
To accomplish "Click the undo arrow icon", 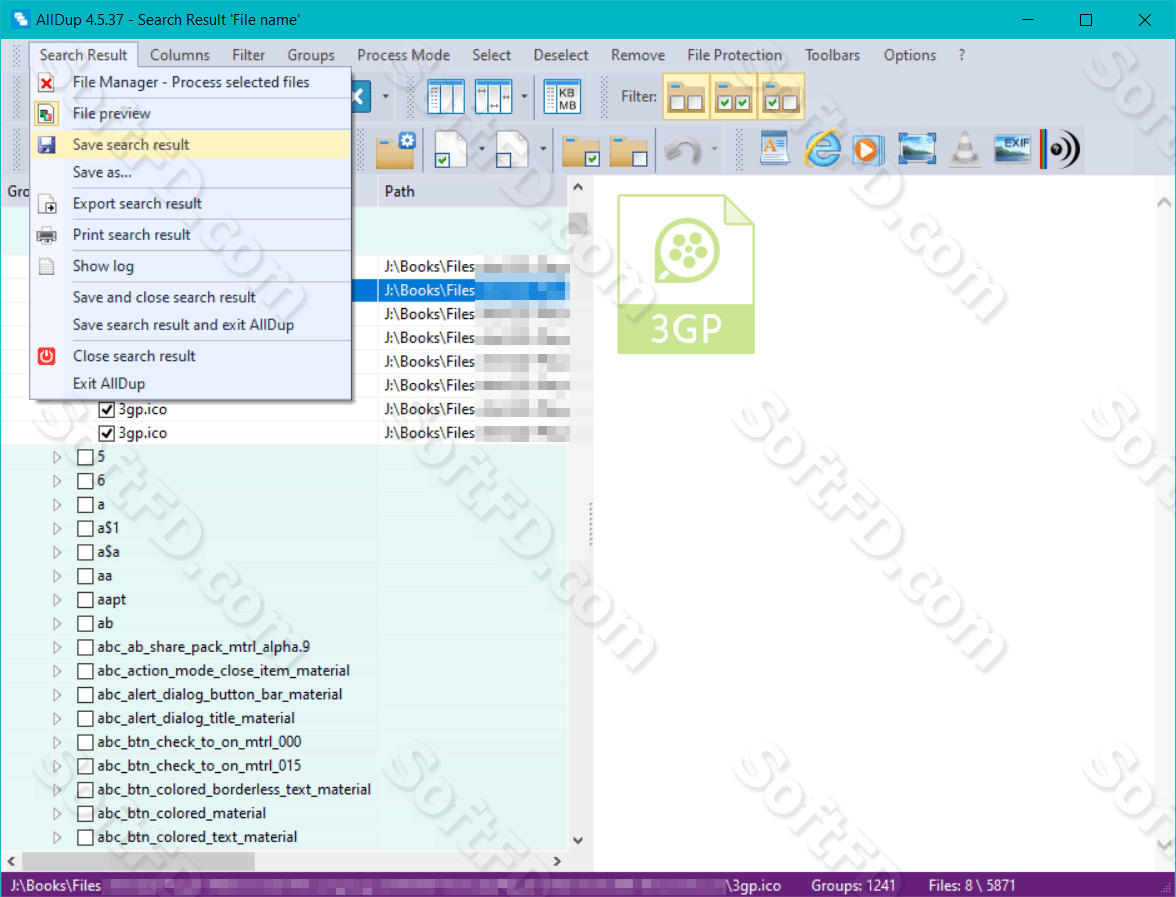I will (683, 149).
